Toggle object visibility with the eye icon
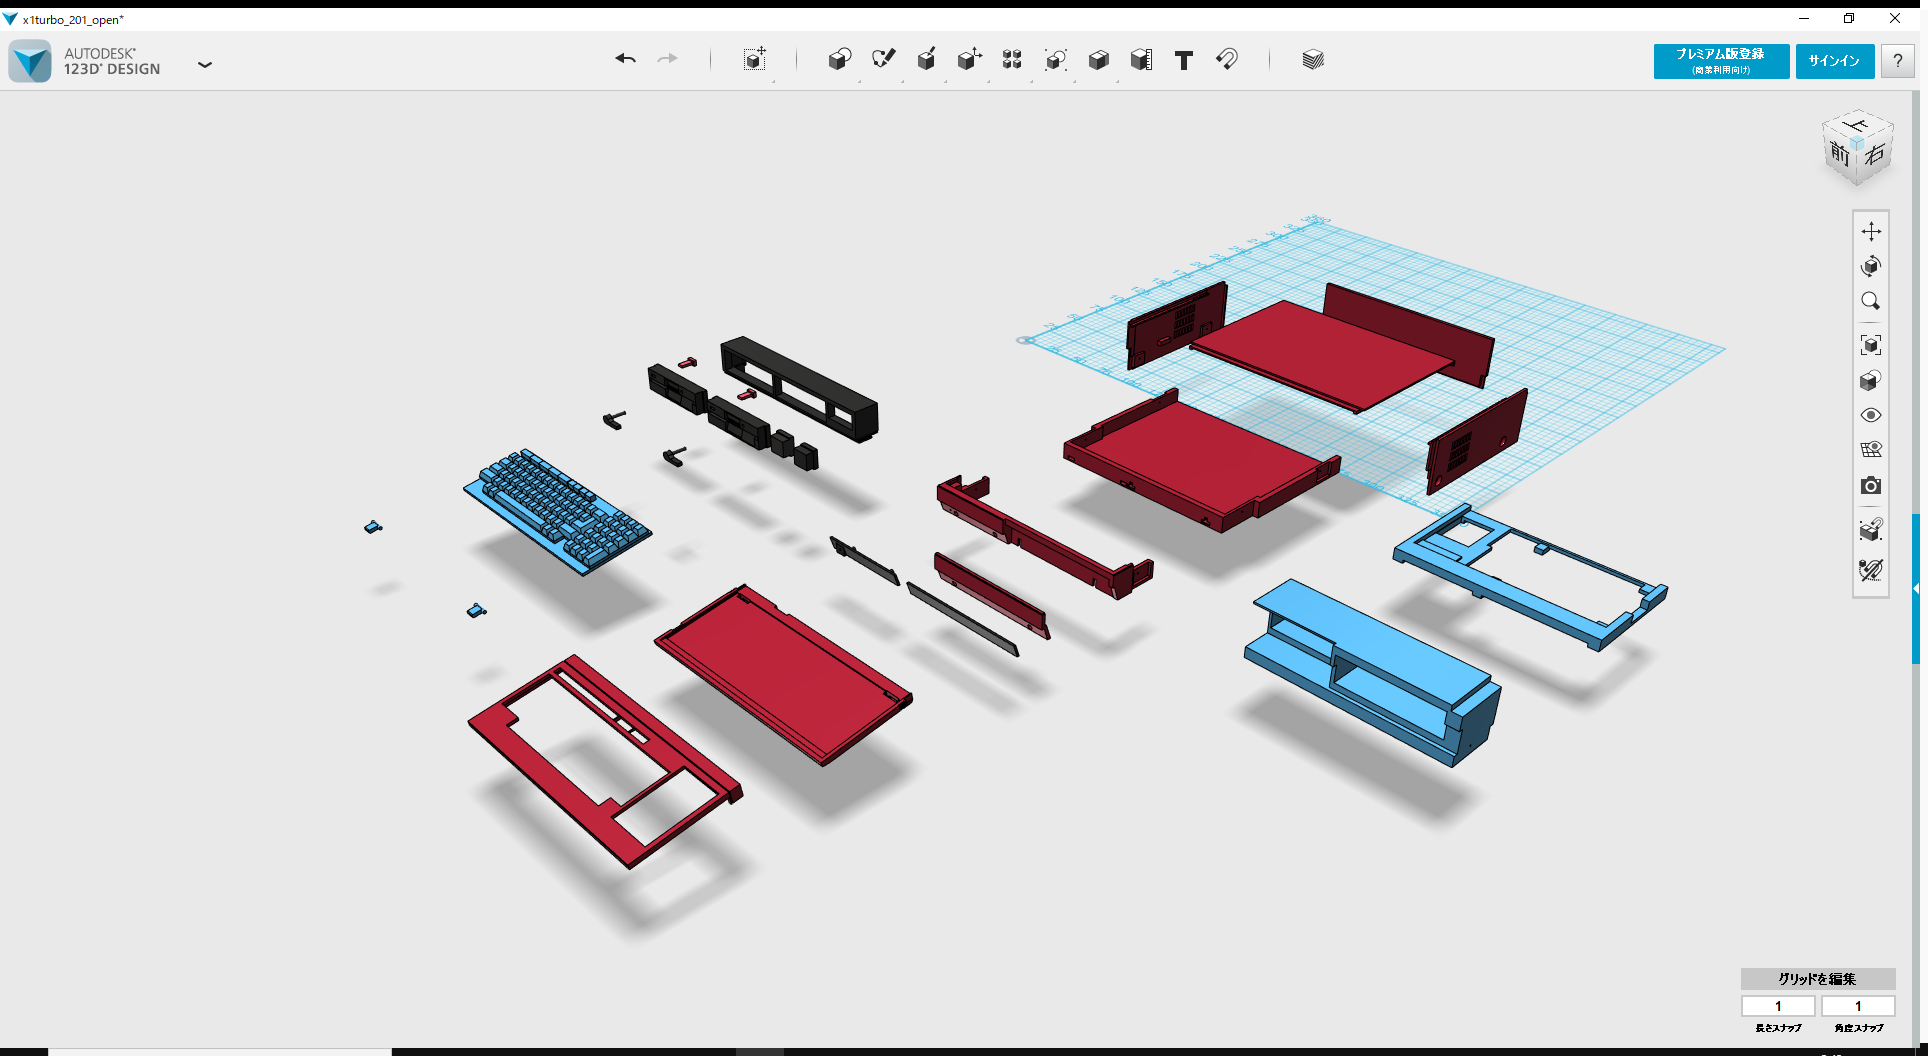This screenshot has width=1928, height=1056. point(1871,414)
